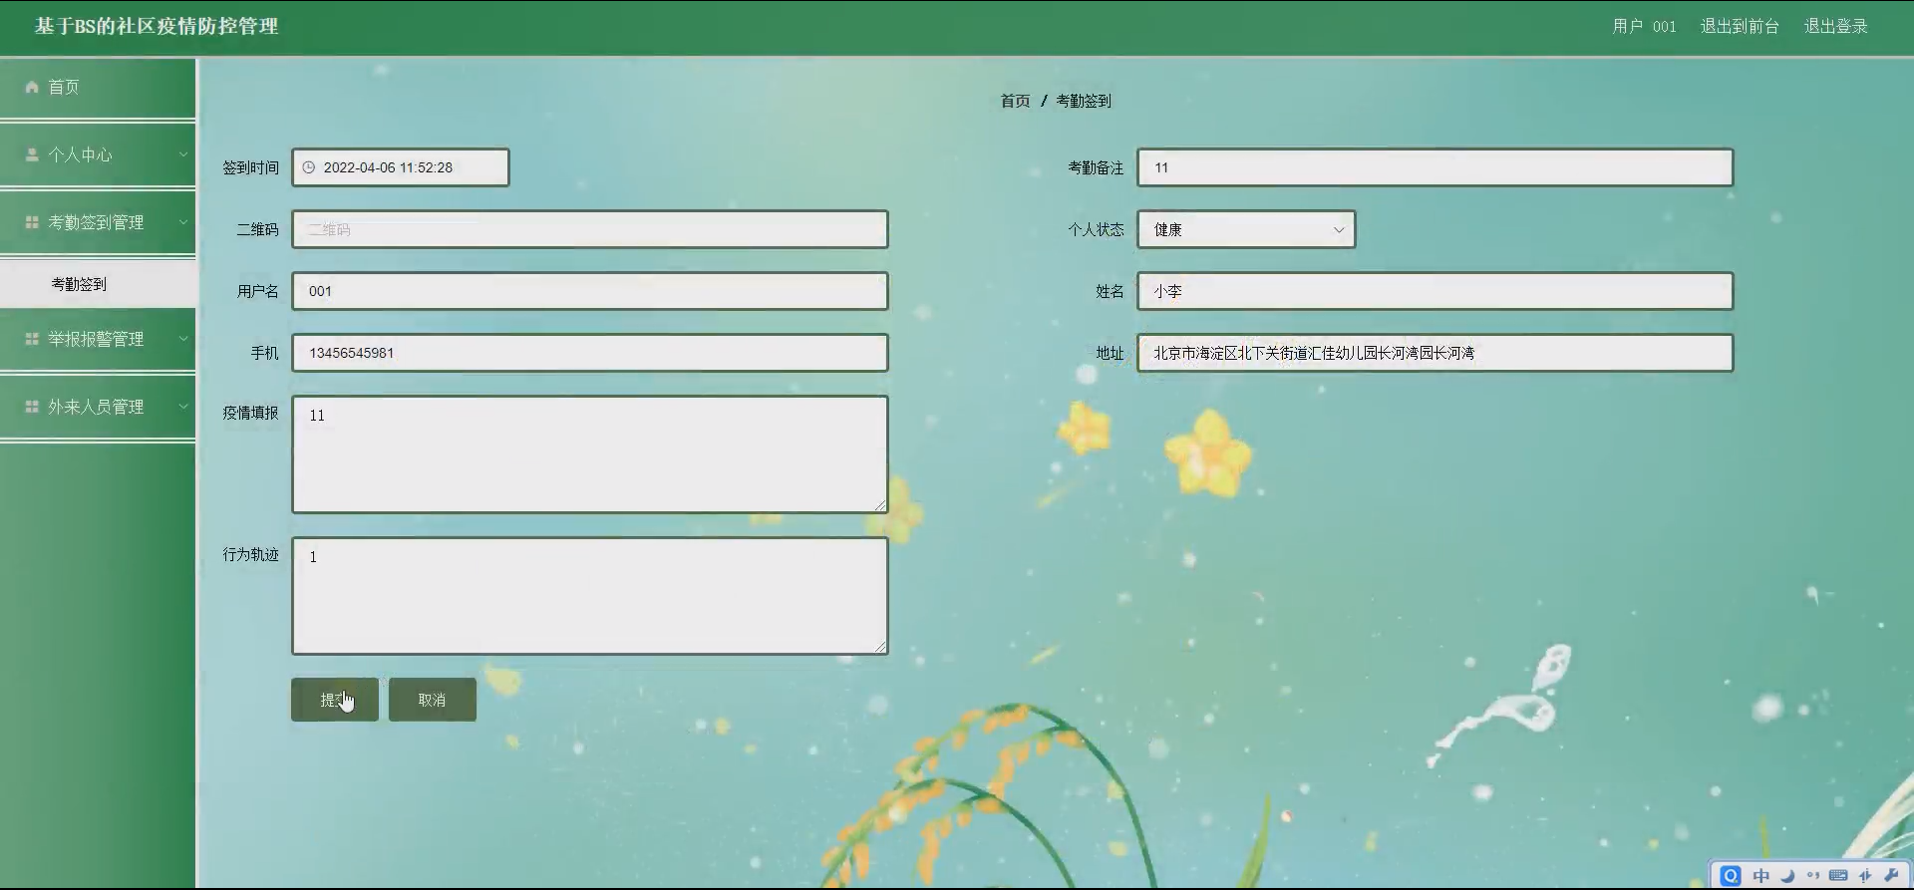The image size is (1914, 890).
Task: Click the grid icon beside 外来人员管理
Action: coord(32,407)
